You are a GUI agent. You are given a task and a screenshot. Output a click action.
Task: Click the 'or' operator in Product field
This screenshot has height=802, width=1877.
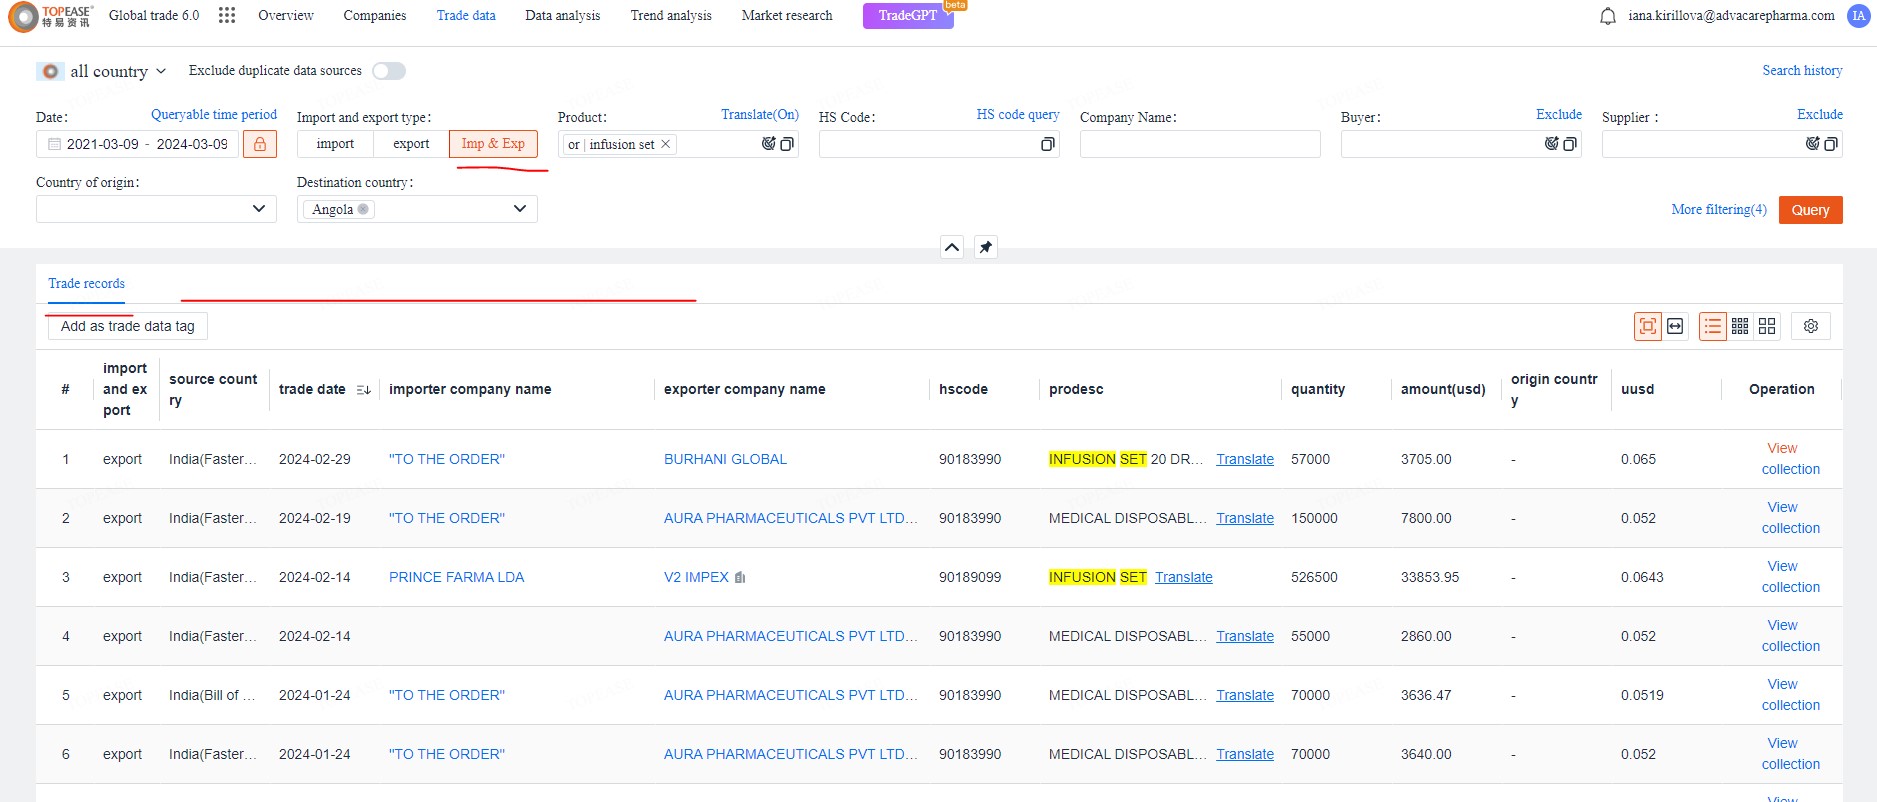(574, 145)
